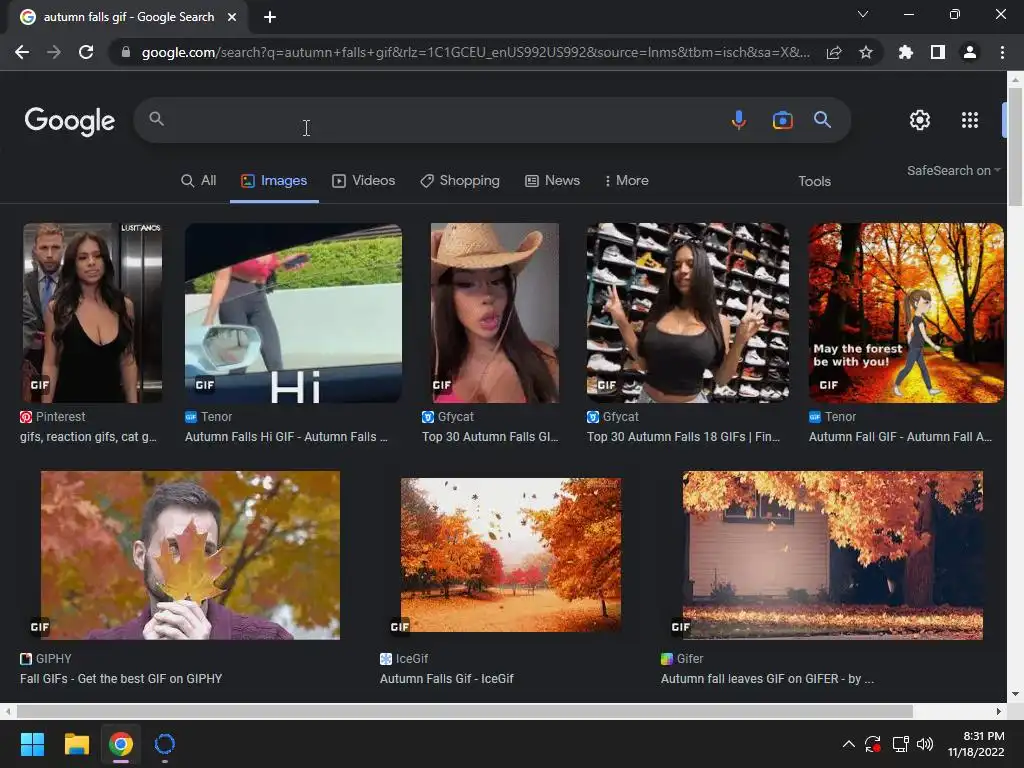
Task: Open the clock showing 8:31 PM
Action: (x=976, y=744)
